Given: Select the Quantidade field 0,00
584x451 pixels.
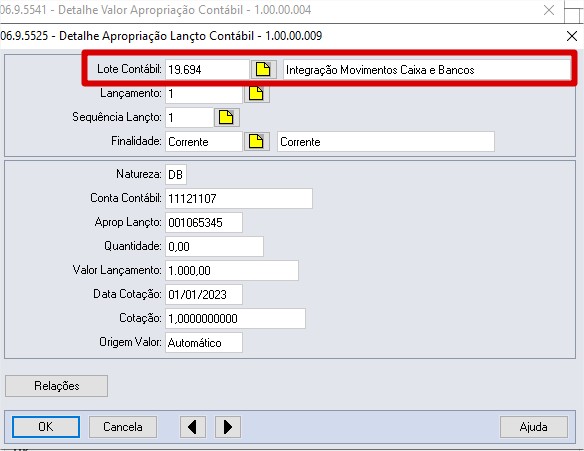Looking at the screenshot, I should [x=214, y=246].
